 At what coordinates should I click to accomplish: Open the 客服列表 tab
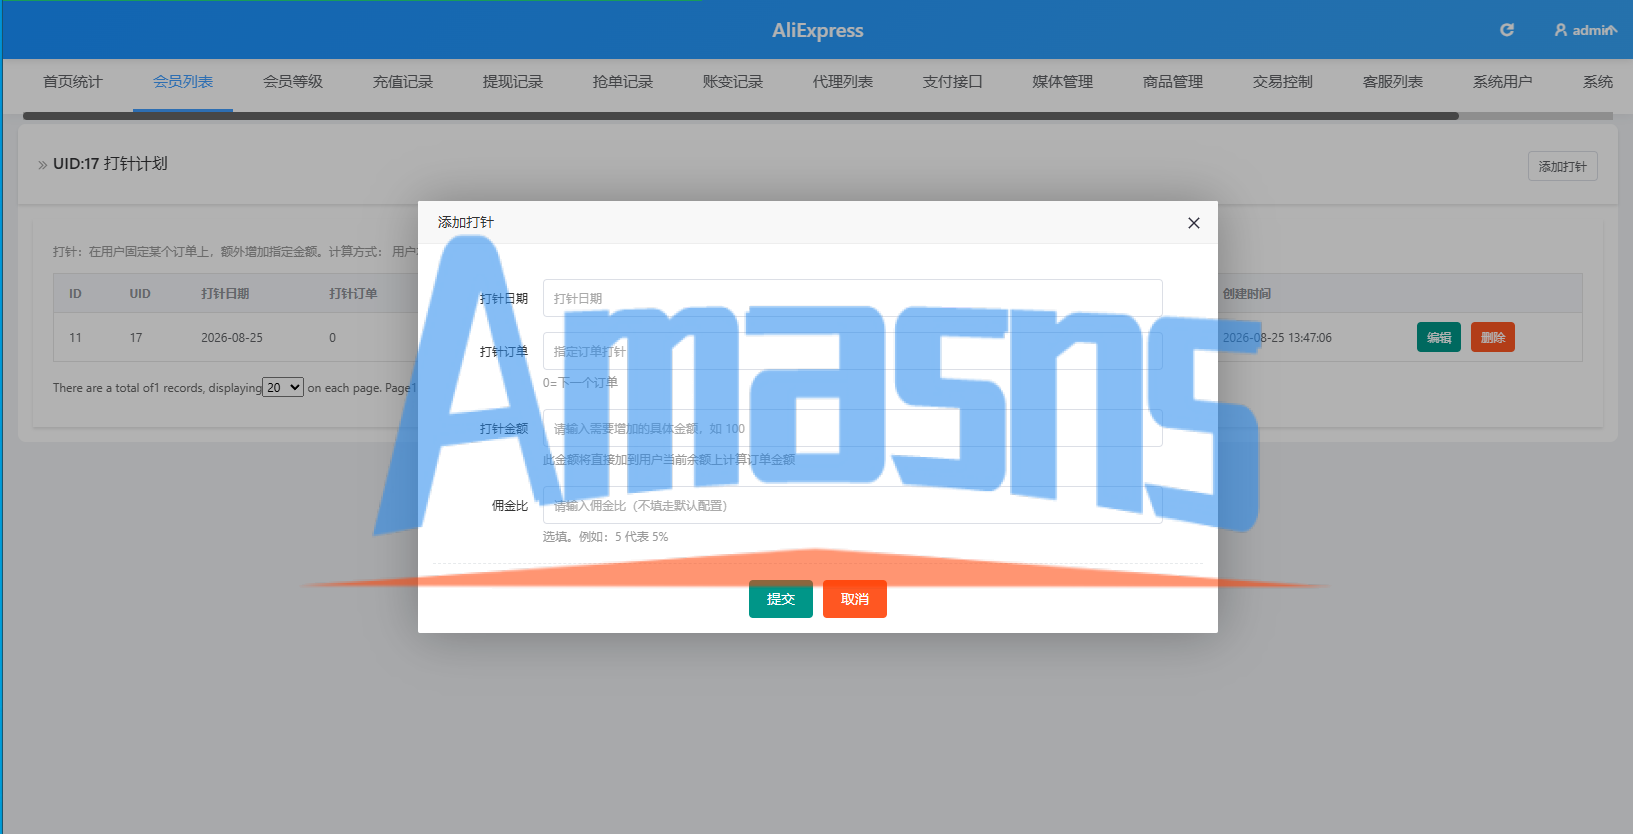point(1393,82)
